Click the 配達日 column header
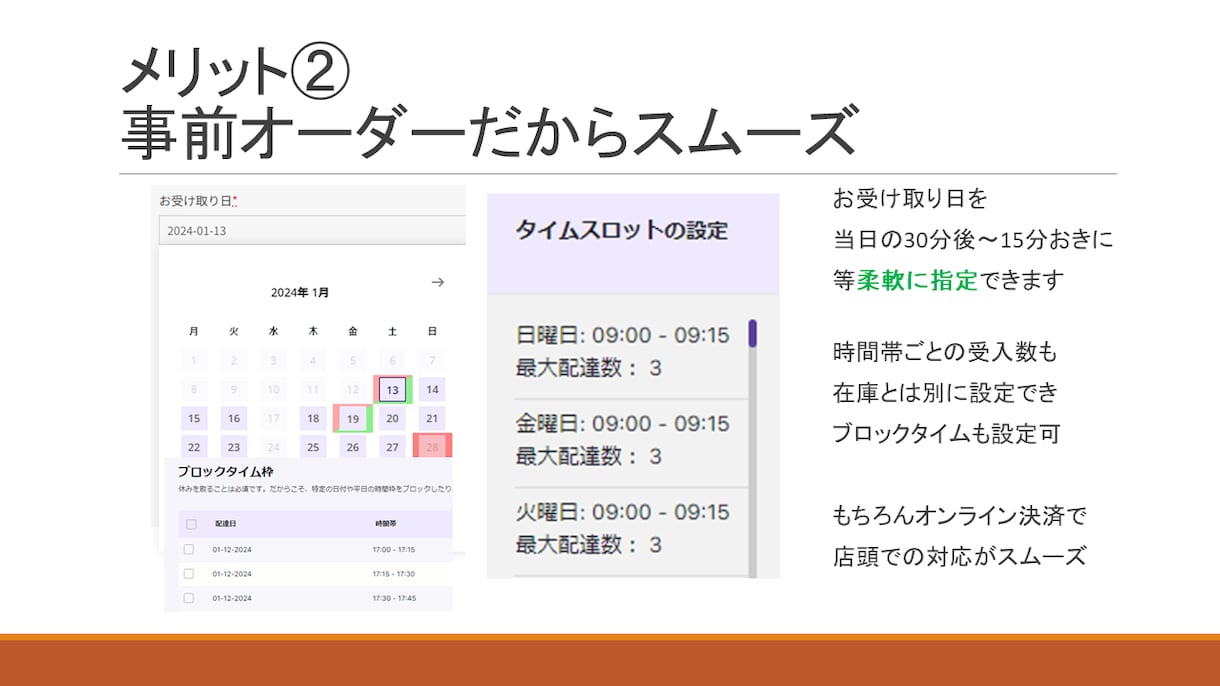This screenshot has height=686, width=1220. (225, 524)
